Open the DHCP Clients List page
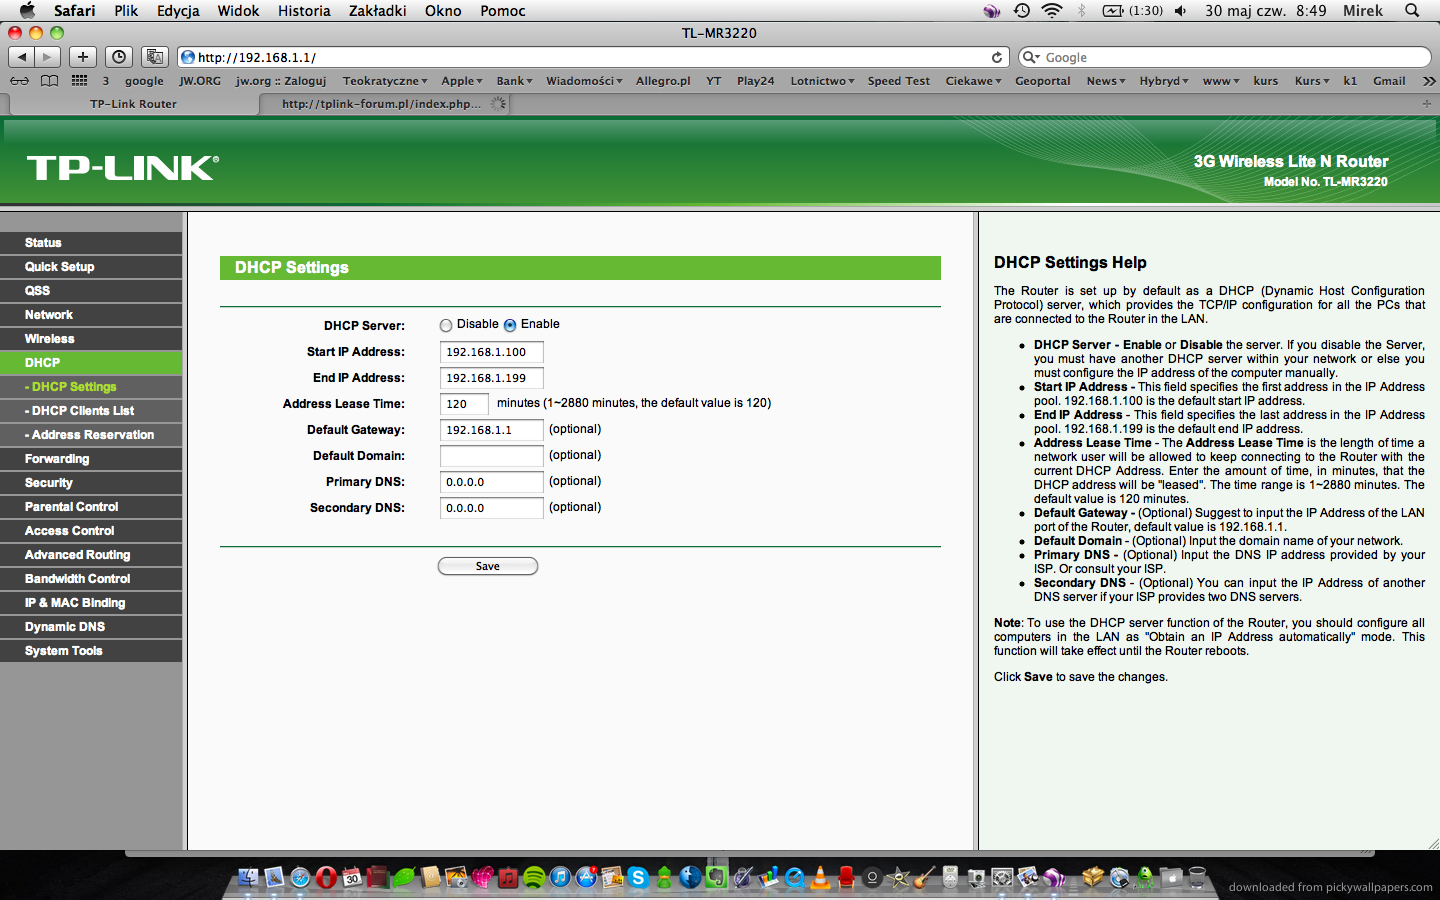1440x900 pixels. pyautogui.click(x=91, y=411)
